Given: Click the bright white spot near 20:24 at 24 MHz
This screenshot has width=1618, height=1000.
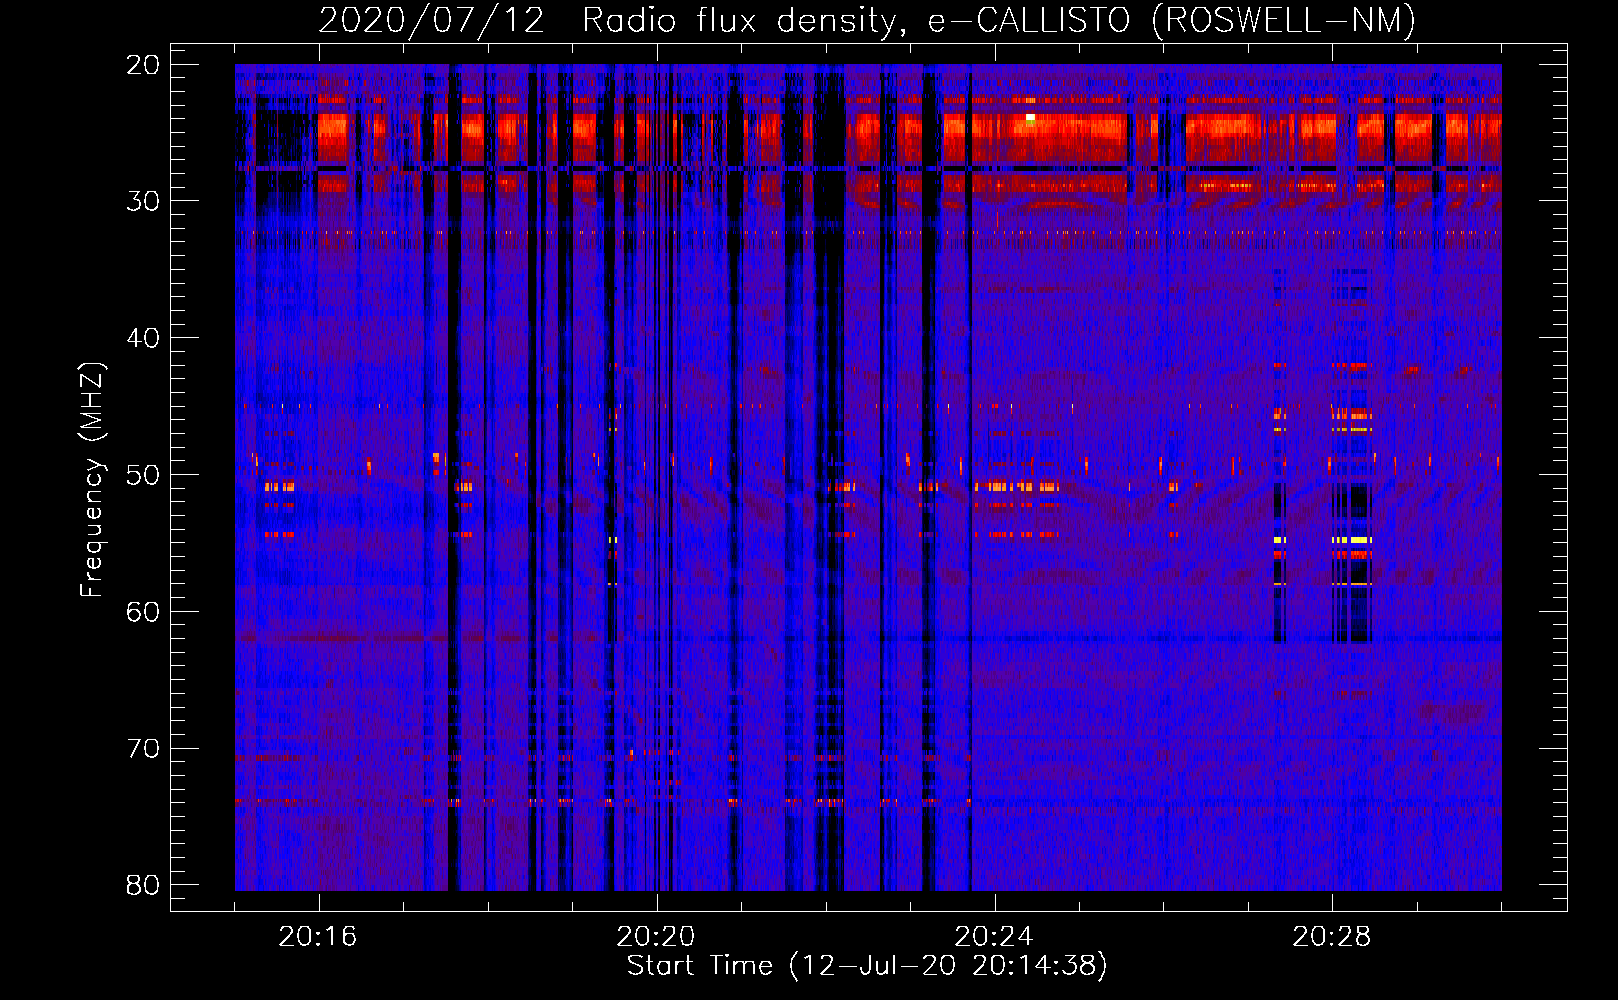Looking at the screenshot, I should (1030, 118).
